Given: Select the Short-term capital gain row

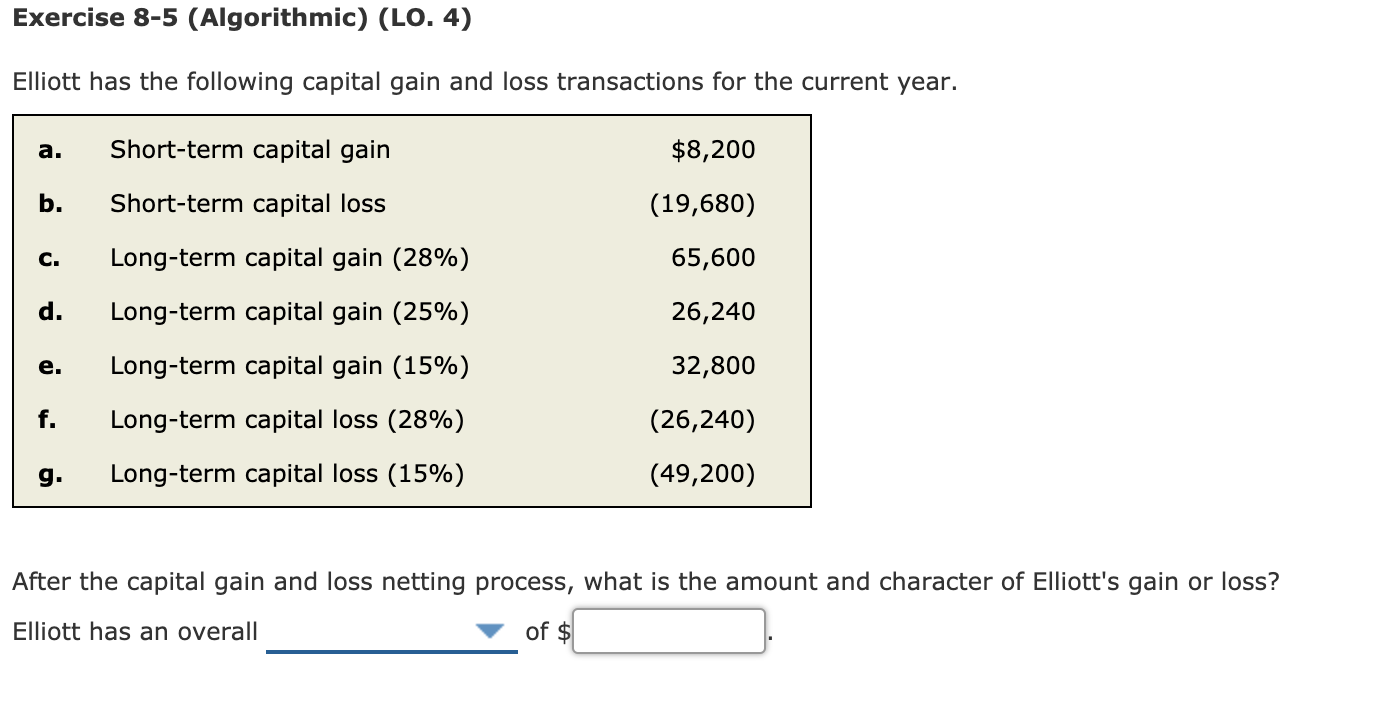Looking at the screenshot, I should pyautogui.click(x=249, y=149).
